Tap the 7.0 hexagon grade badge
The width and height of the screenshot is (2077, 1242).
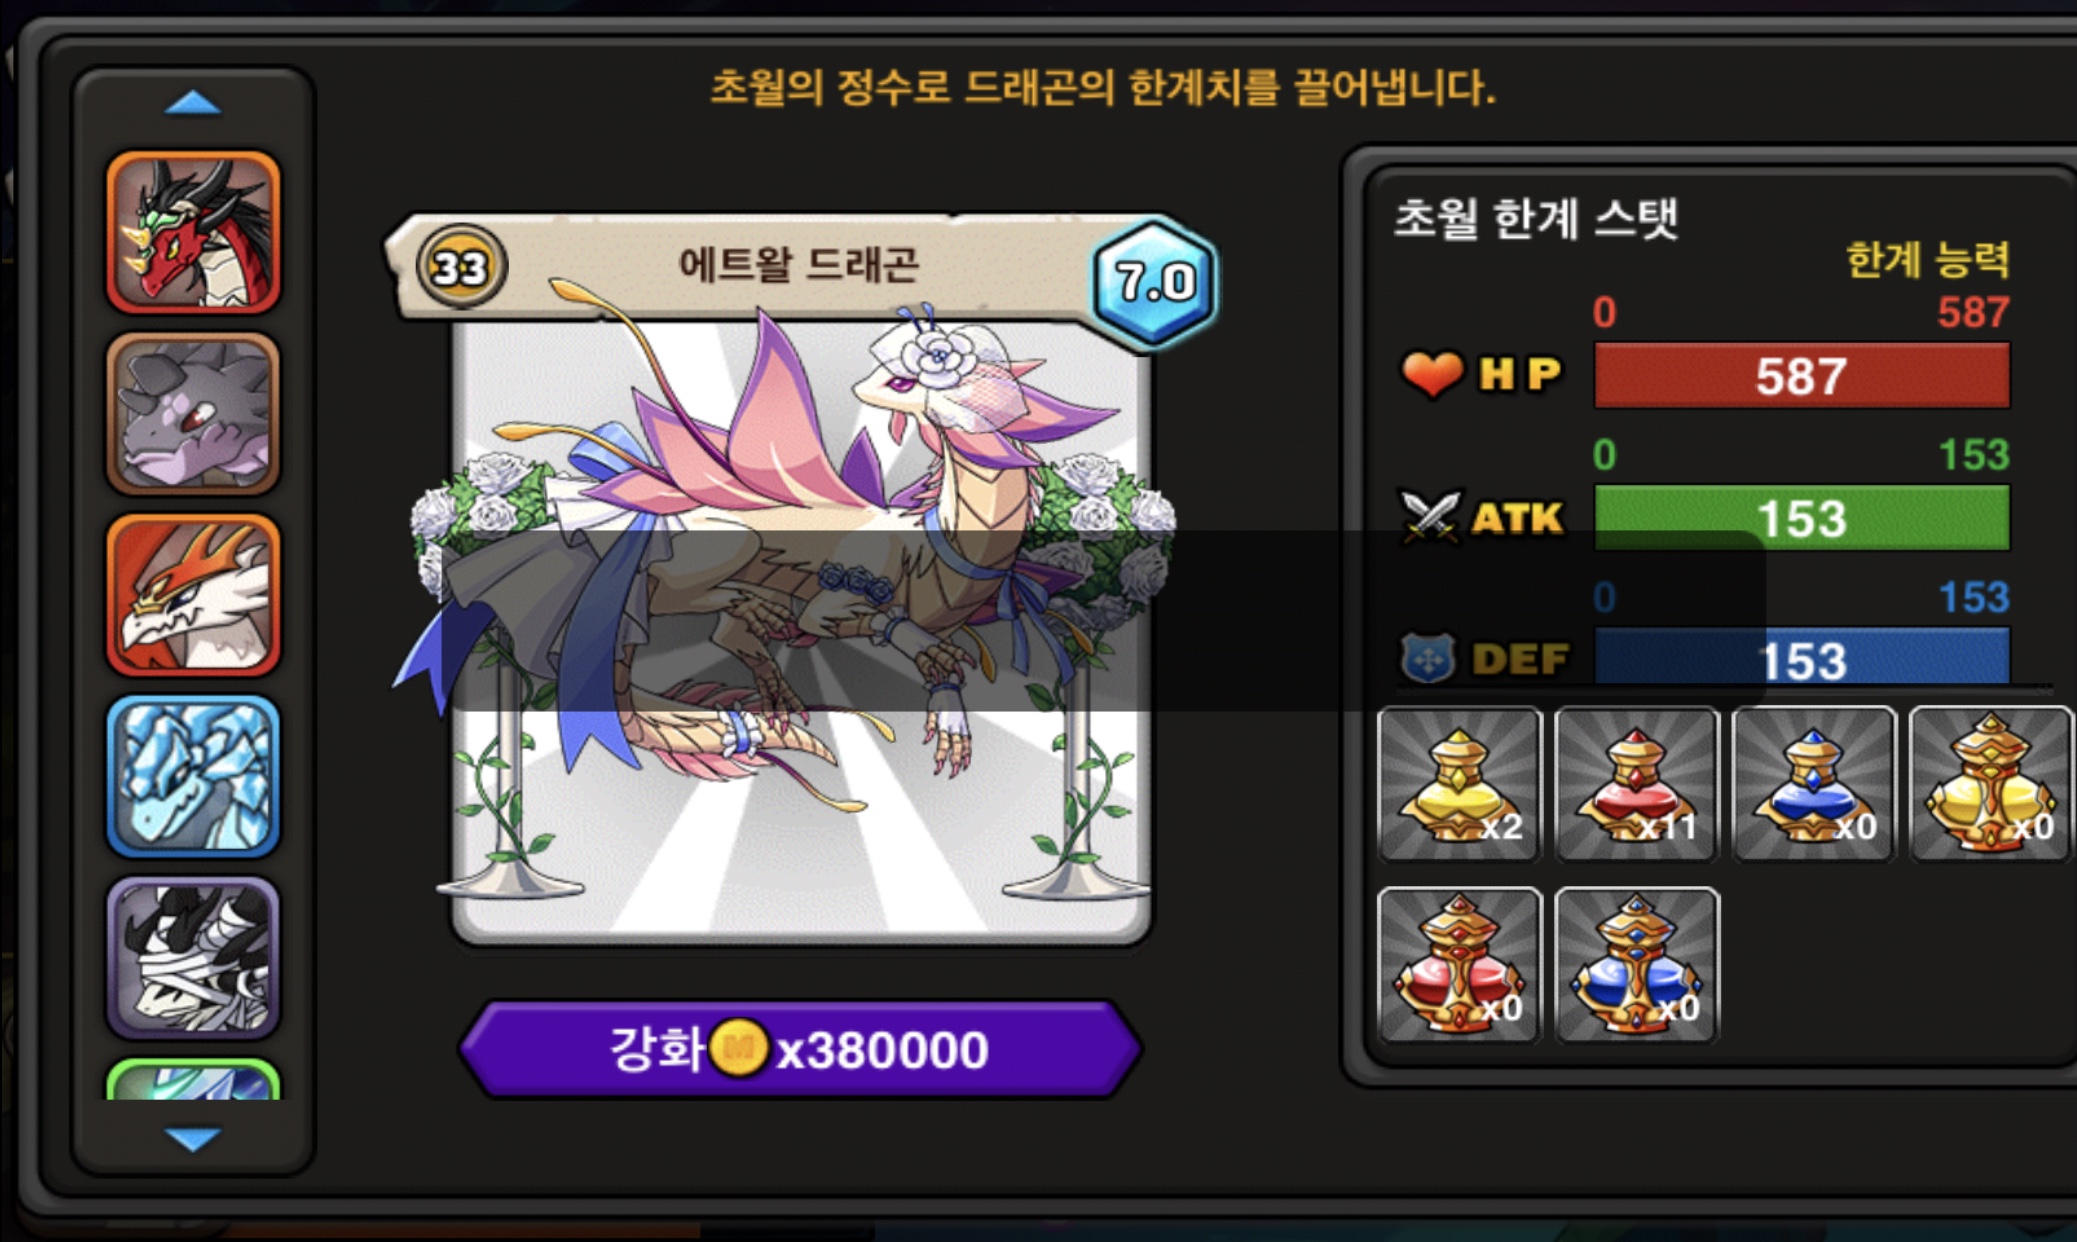[1155, 283]
